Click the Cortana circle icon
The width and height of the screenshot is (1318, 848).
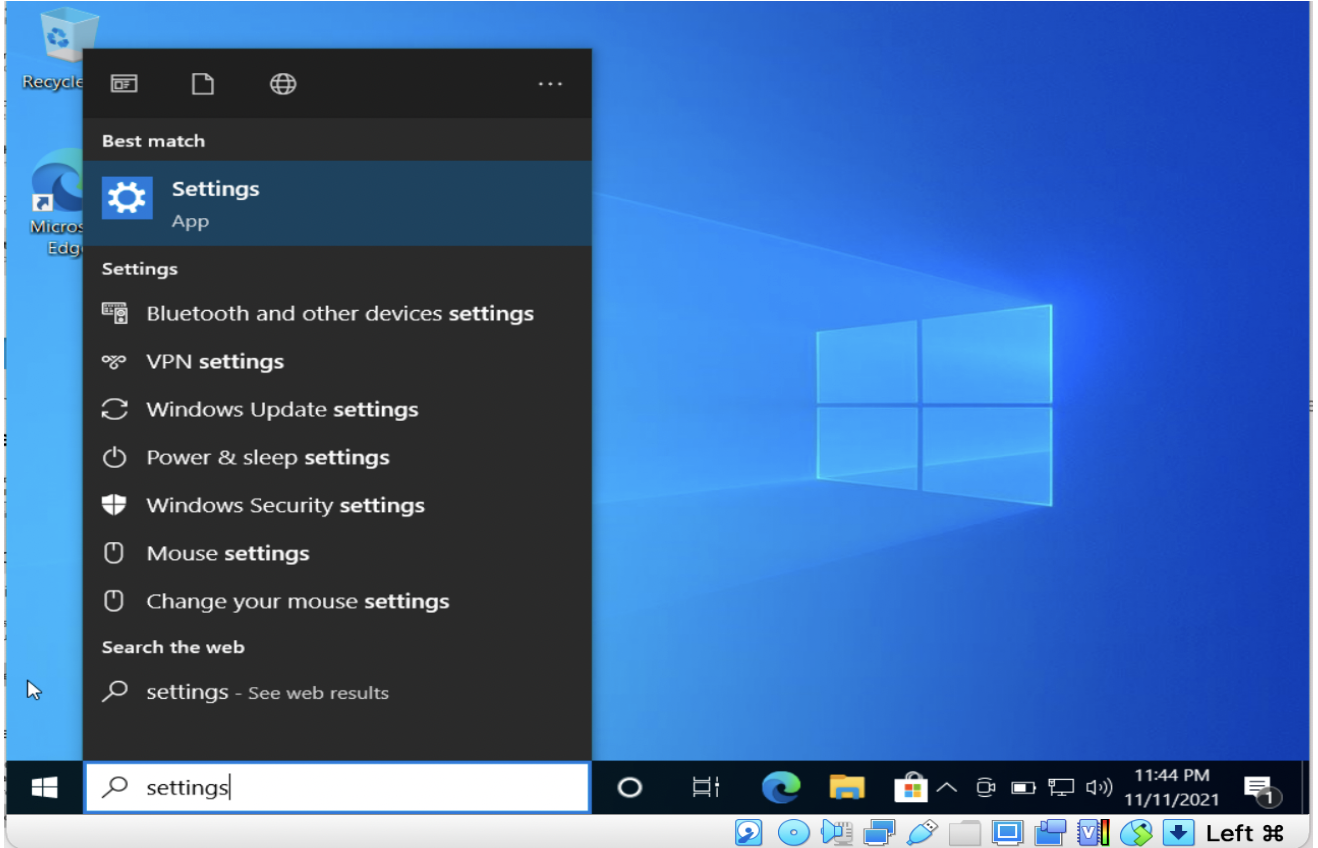pyautogui.click(x=630, y=787)
